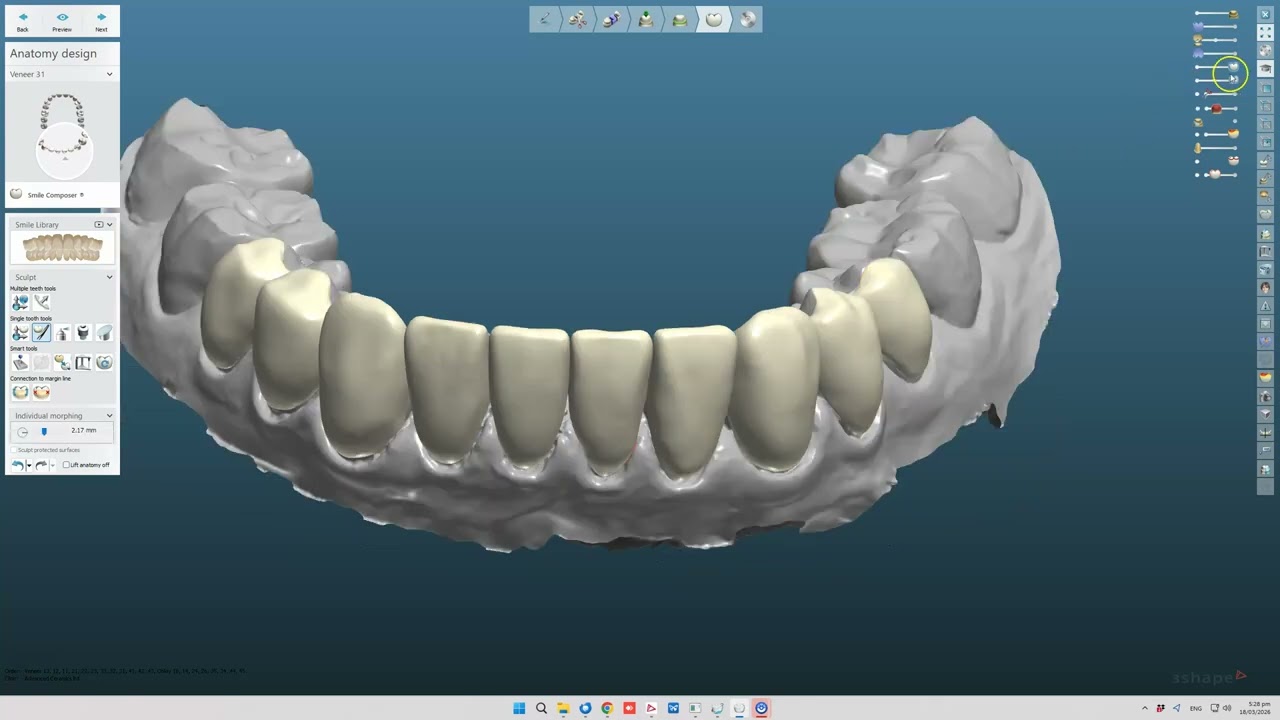Image resolution: width=1280 pixels, height=720 pixels.
Task: Open the graduation cap training icon
Action: click(1265, 68)
